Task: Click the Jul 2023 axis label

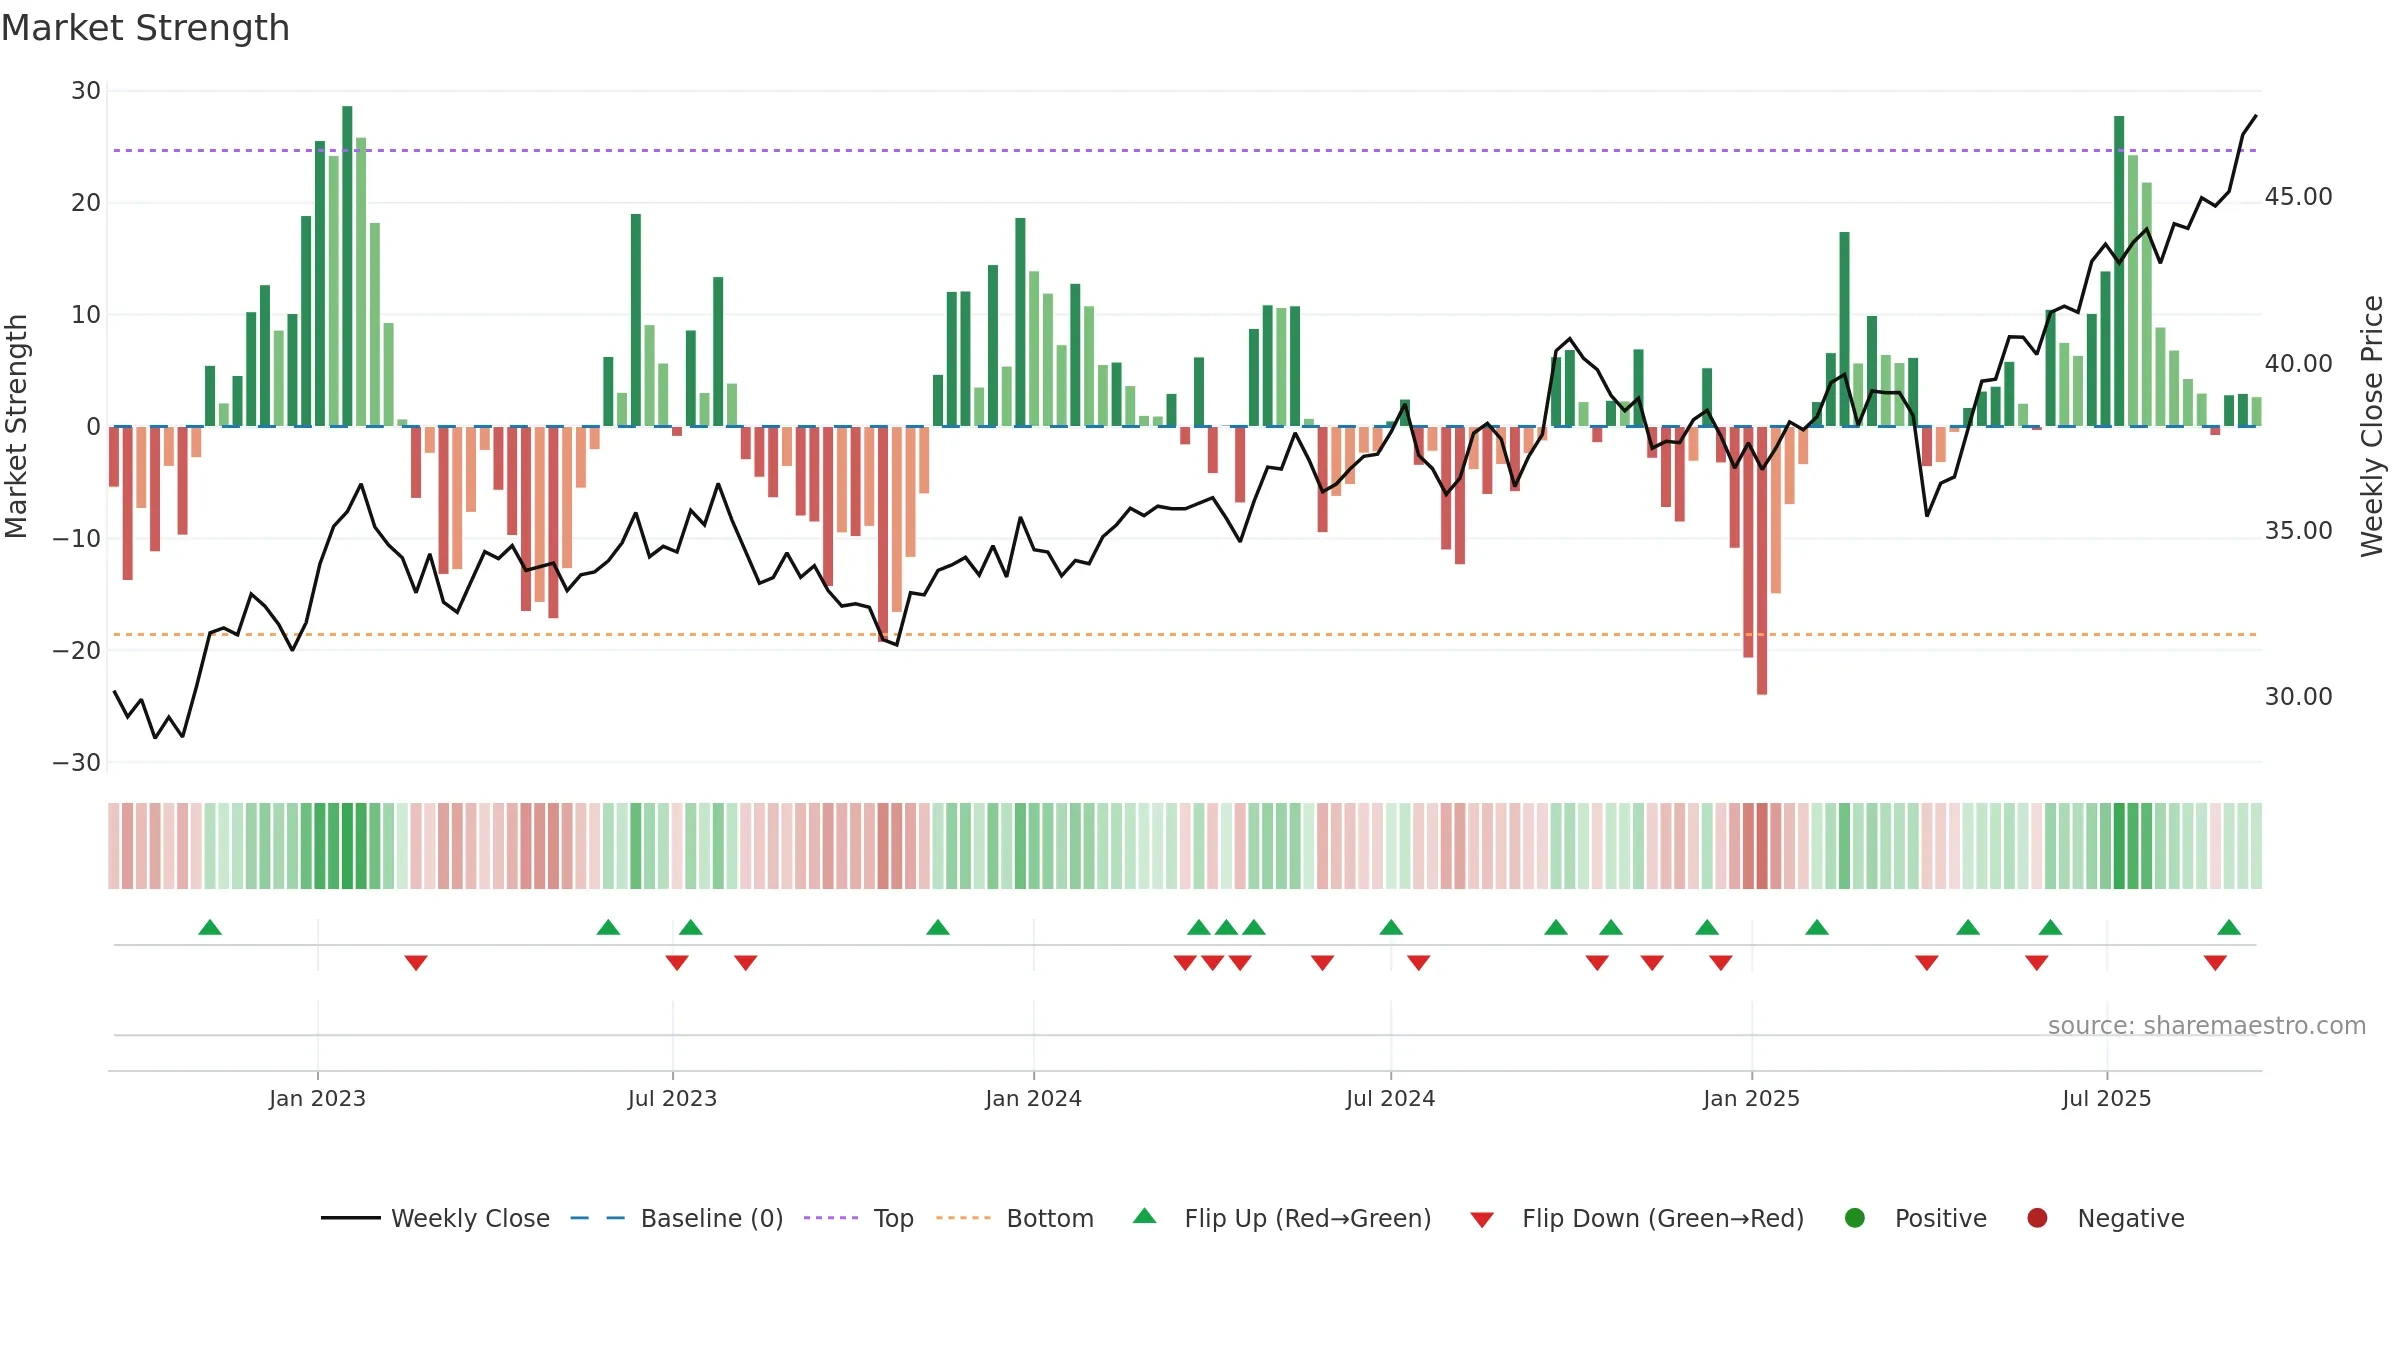Action: tap(672, 1099)
